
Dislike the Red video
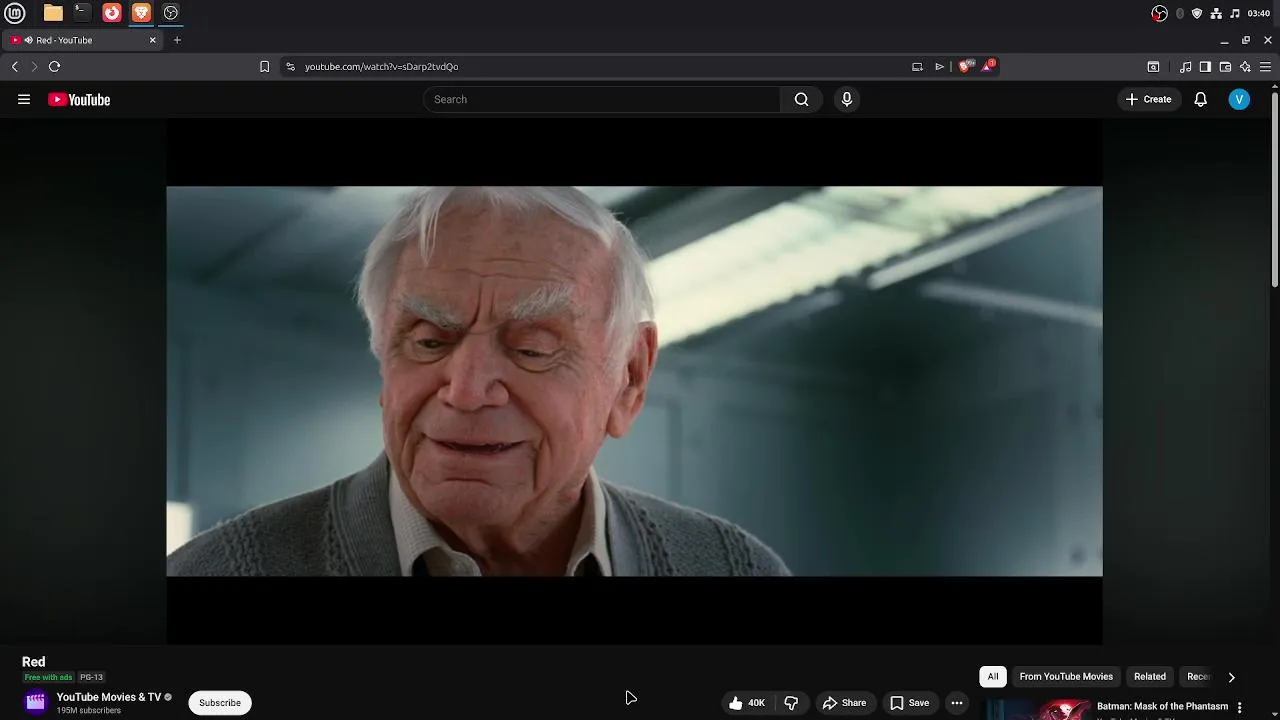point(791,703)
